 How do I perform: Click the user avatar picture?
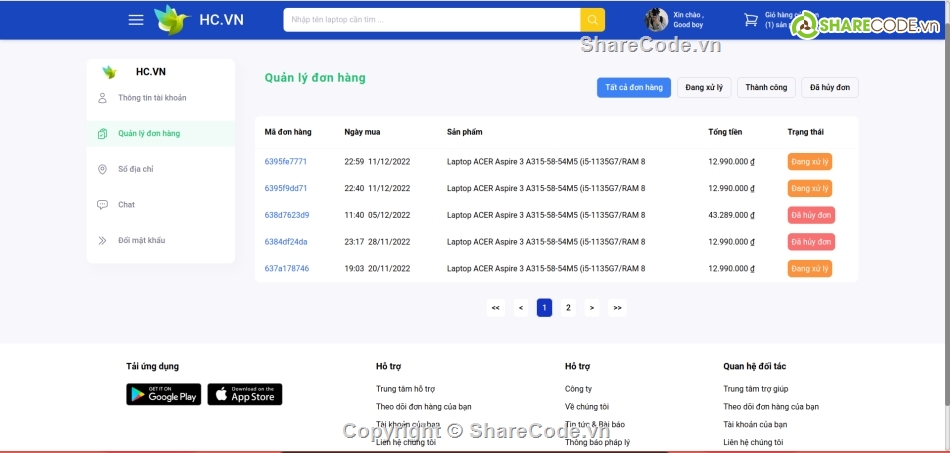(656, 20)
